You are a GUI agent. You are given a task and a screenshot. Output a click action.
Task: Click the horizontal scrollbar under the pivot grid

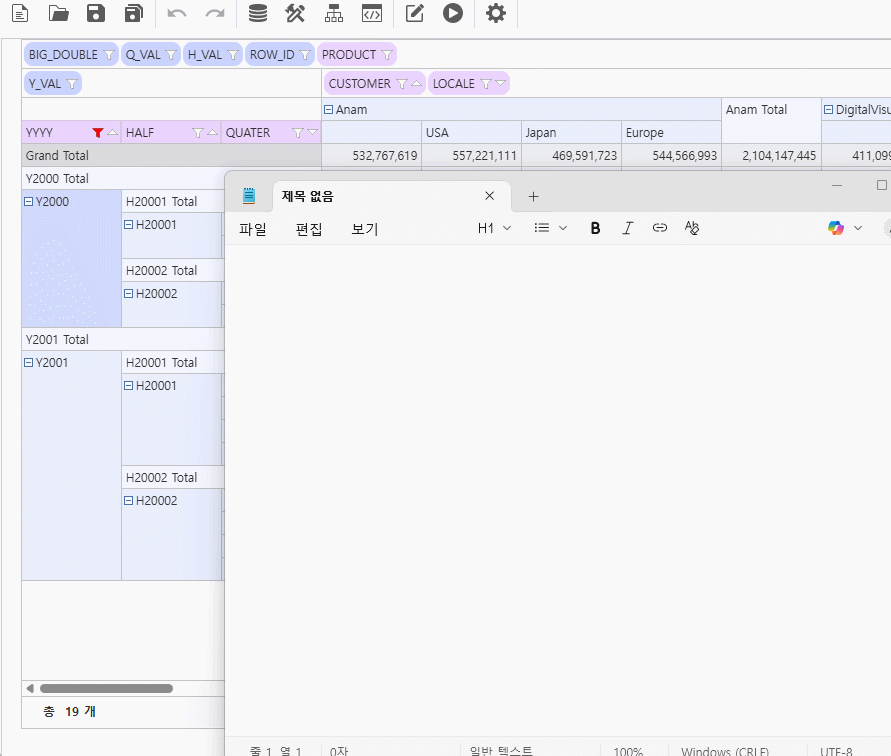tap(106, 688)
